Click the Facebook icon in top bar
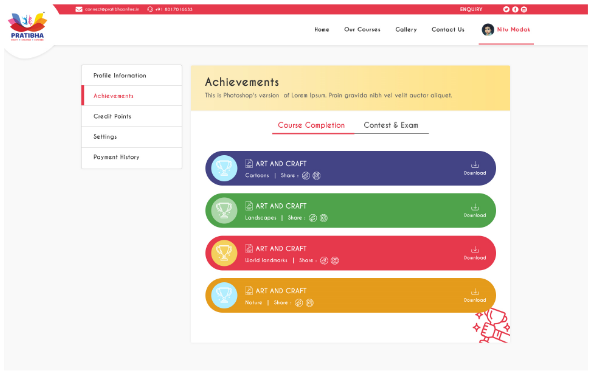This screenshot has width=592, height=392. tap(515, 9)
